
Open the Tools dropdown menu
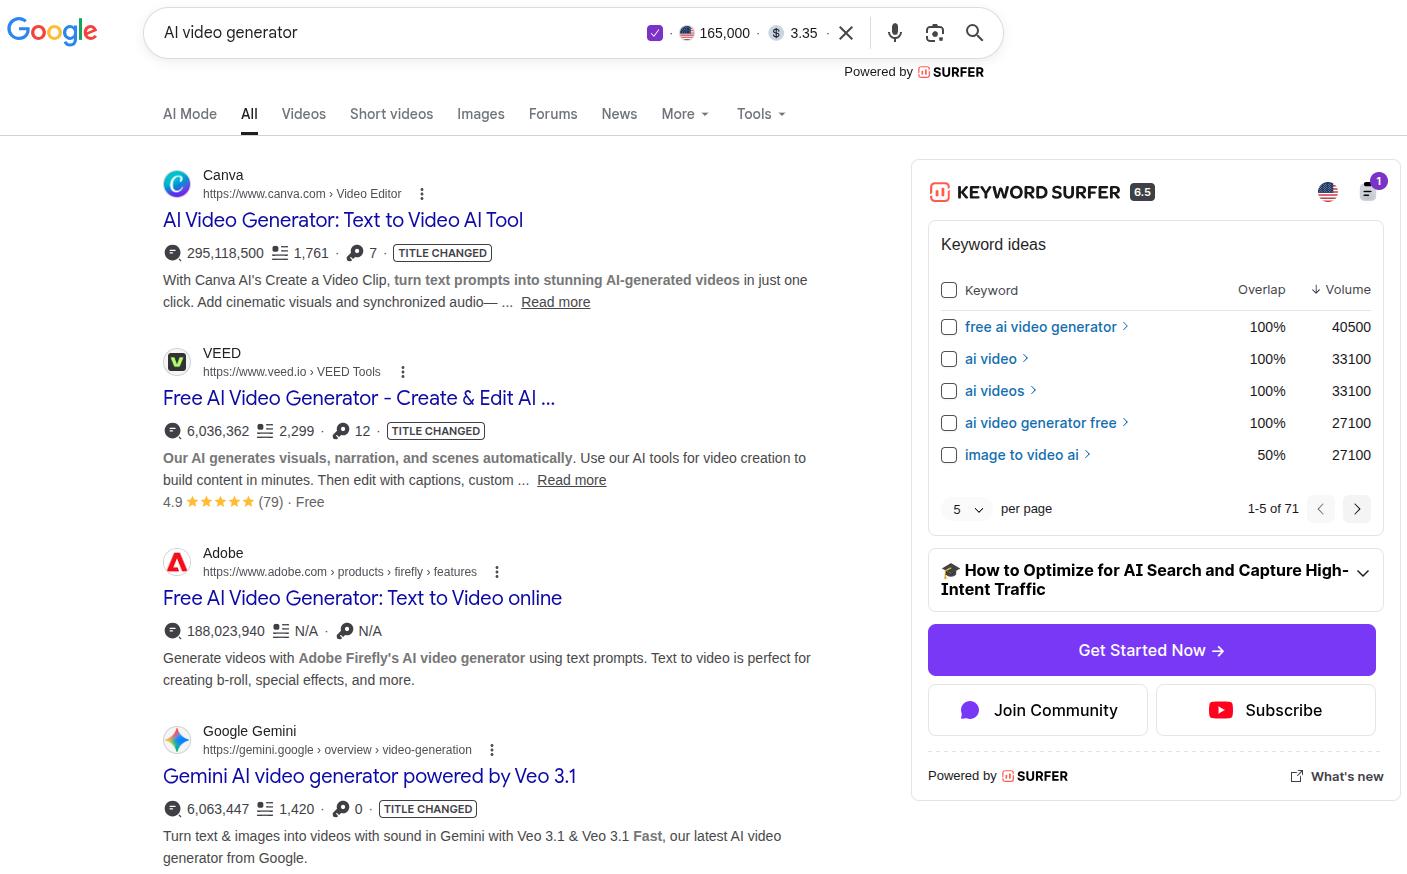(x=760, y=114)
